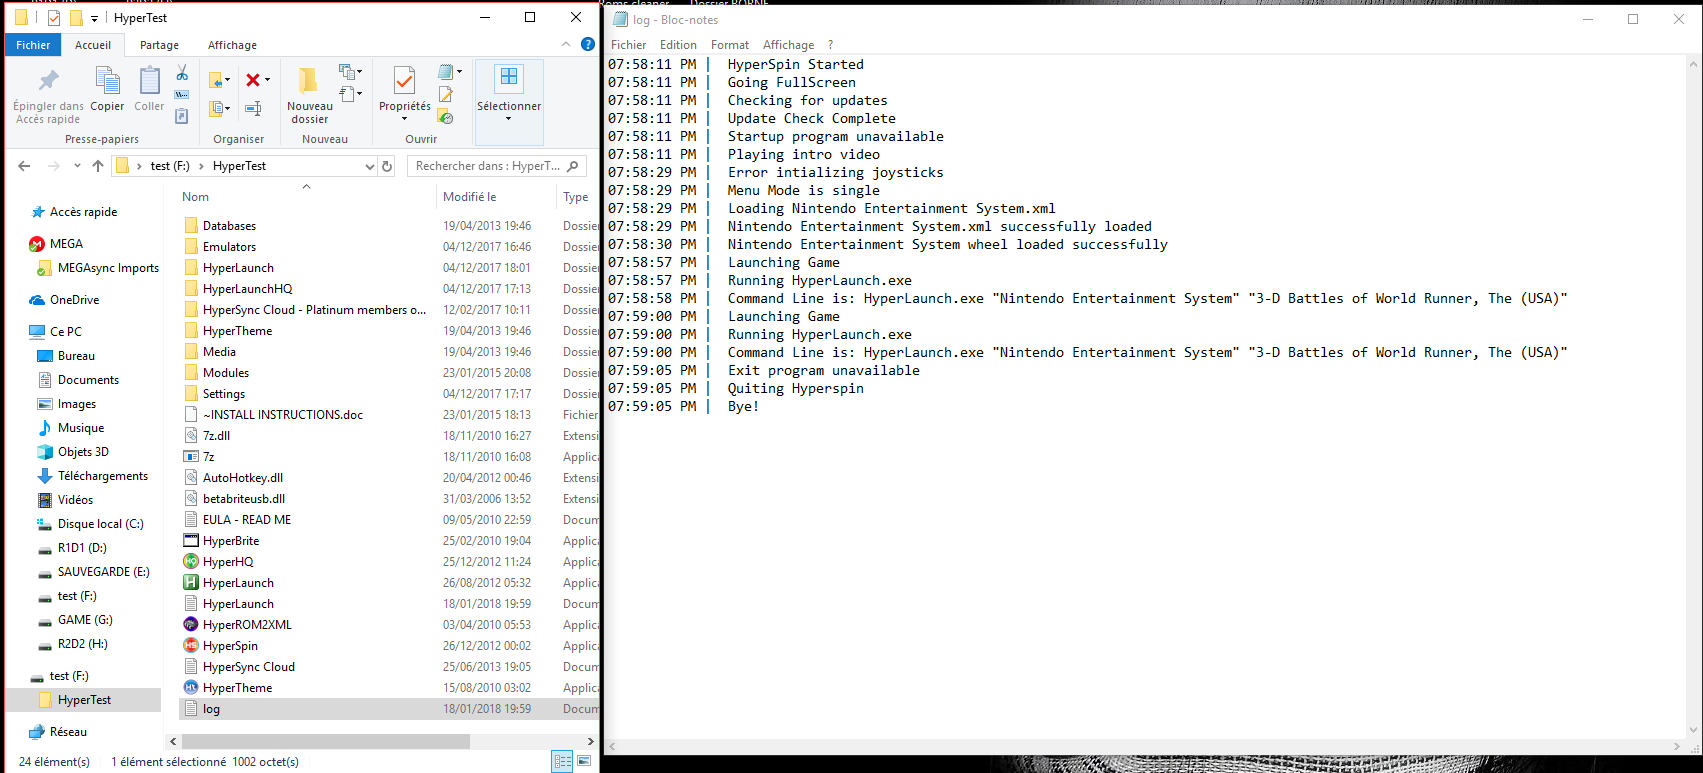Screen dimensions: 1703x773
Task: Open the Edition menu in Bloc-notes
Action: pos(678,45)
